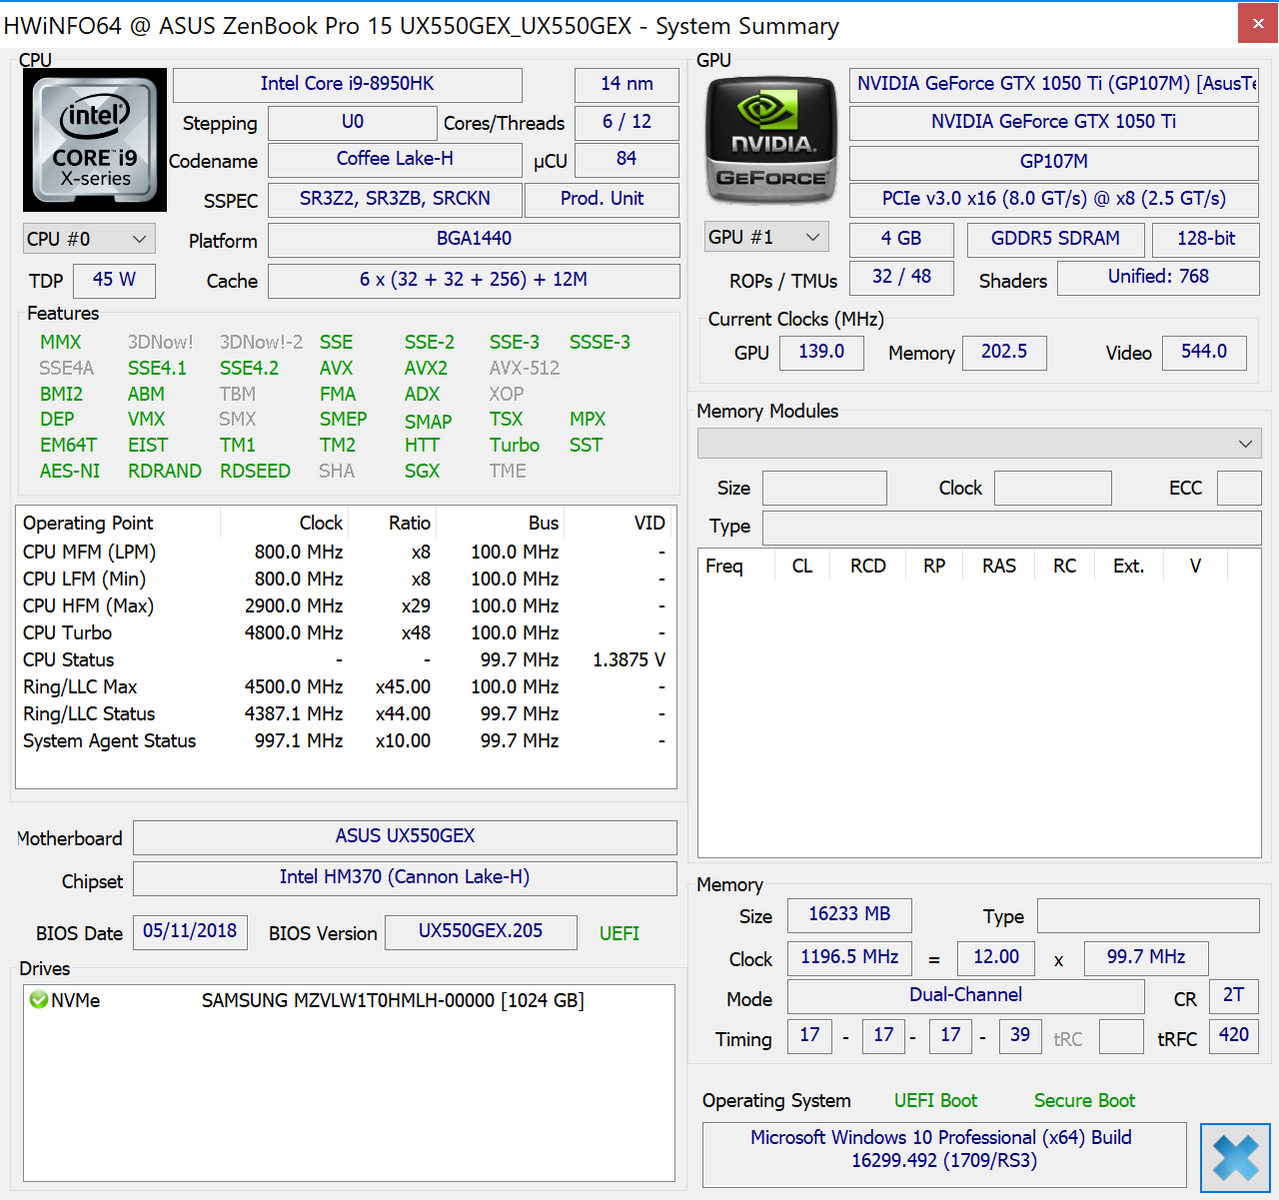Click the CPU name 'Intel Core i9-8950HK'
This screenshot has height=1200, width=1279.
[347, 84]
